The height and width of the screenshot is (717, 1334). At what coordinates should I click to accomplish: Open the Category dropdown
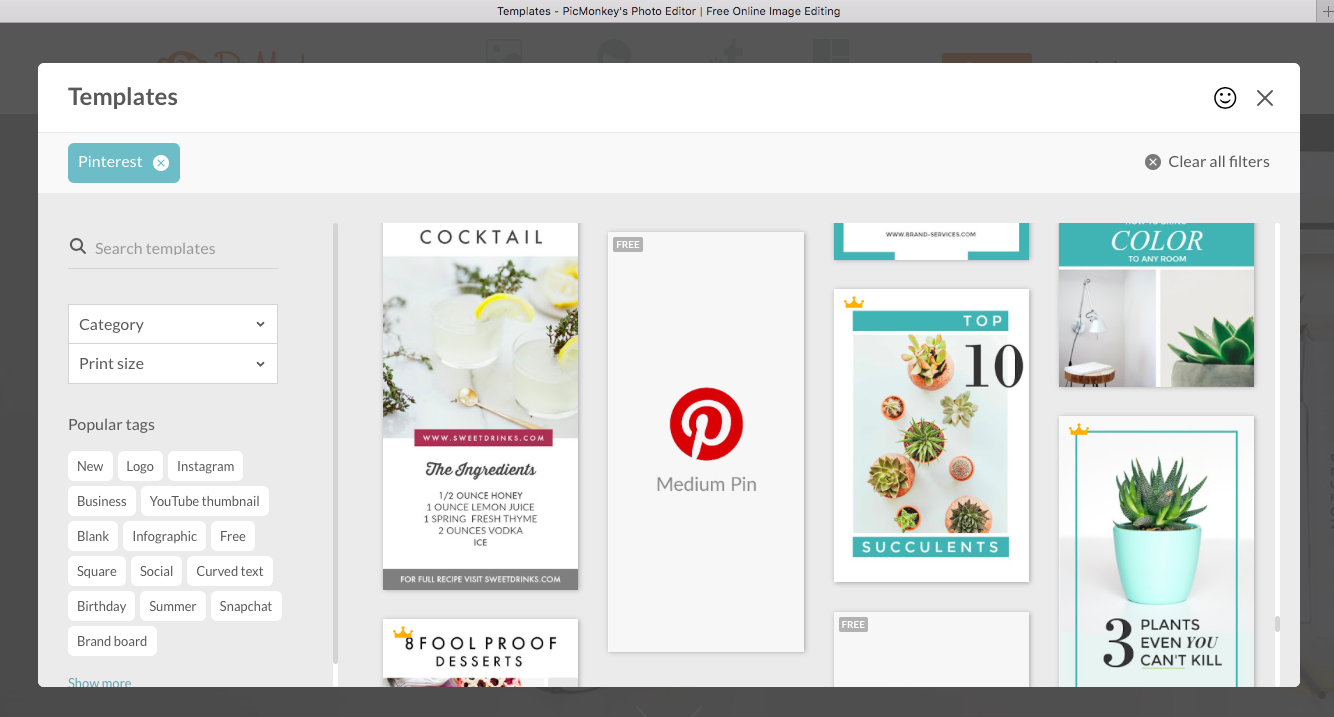pos(173,324)
